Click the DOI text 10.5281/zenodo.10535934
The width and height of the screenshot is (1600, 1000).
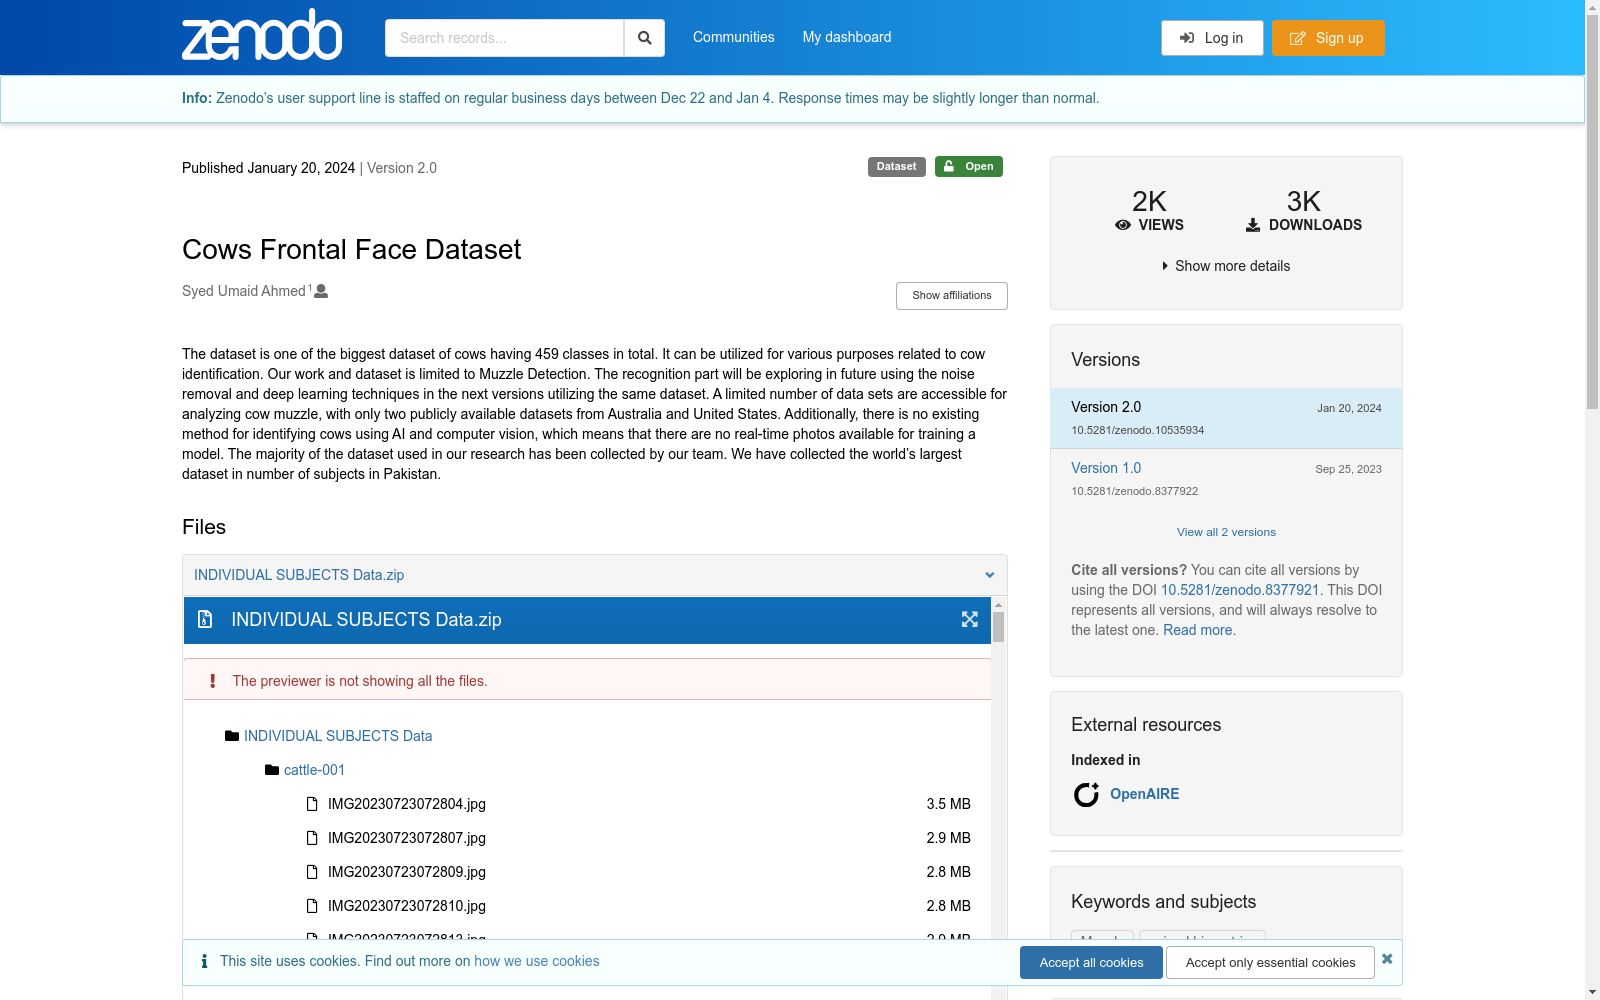pos(1137,430)
